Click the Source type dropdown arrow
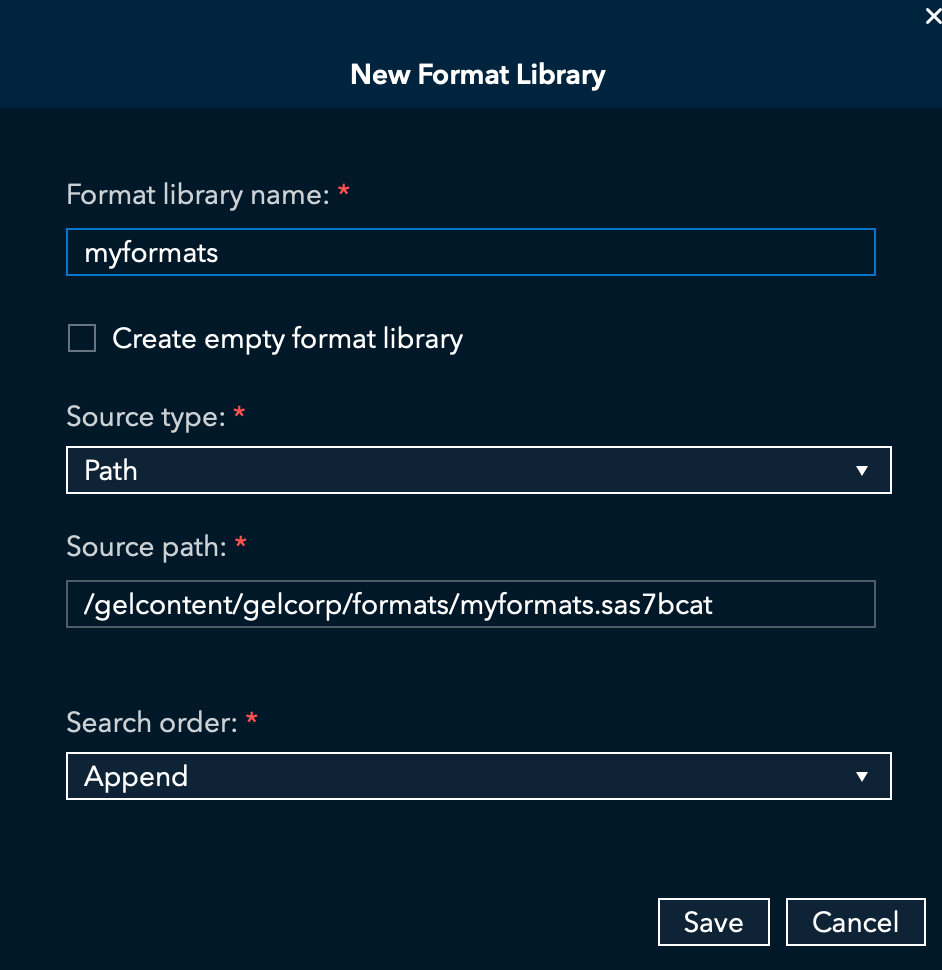Image resolution: width=942 pixels, height=970 pixels. (x=862, y=470)
